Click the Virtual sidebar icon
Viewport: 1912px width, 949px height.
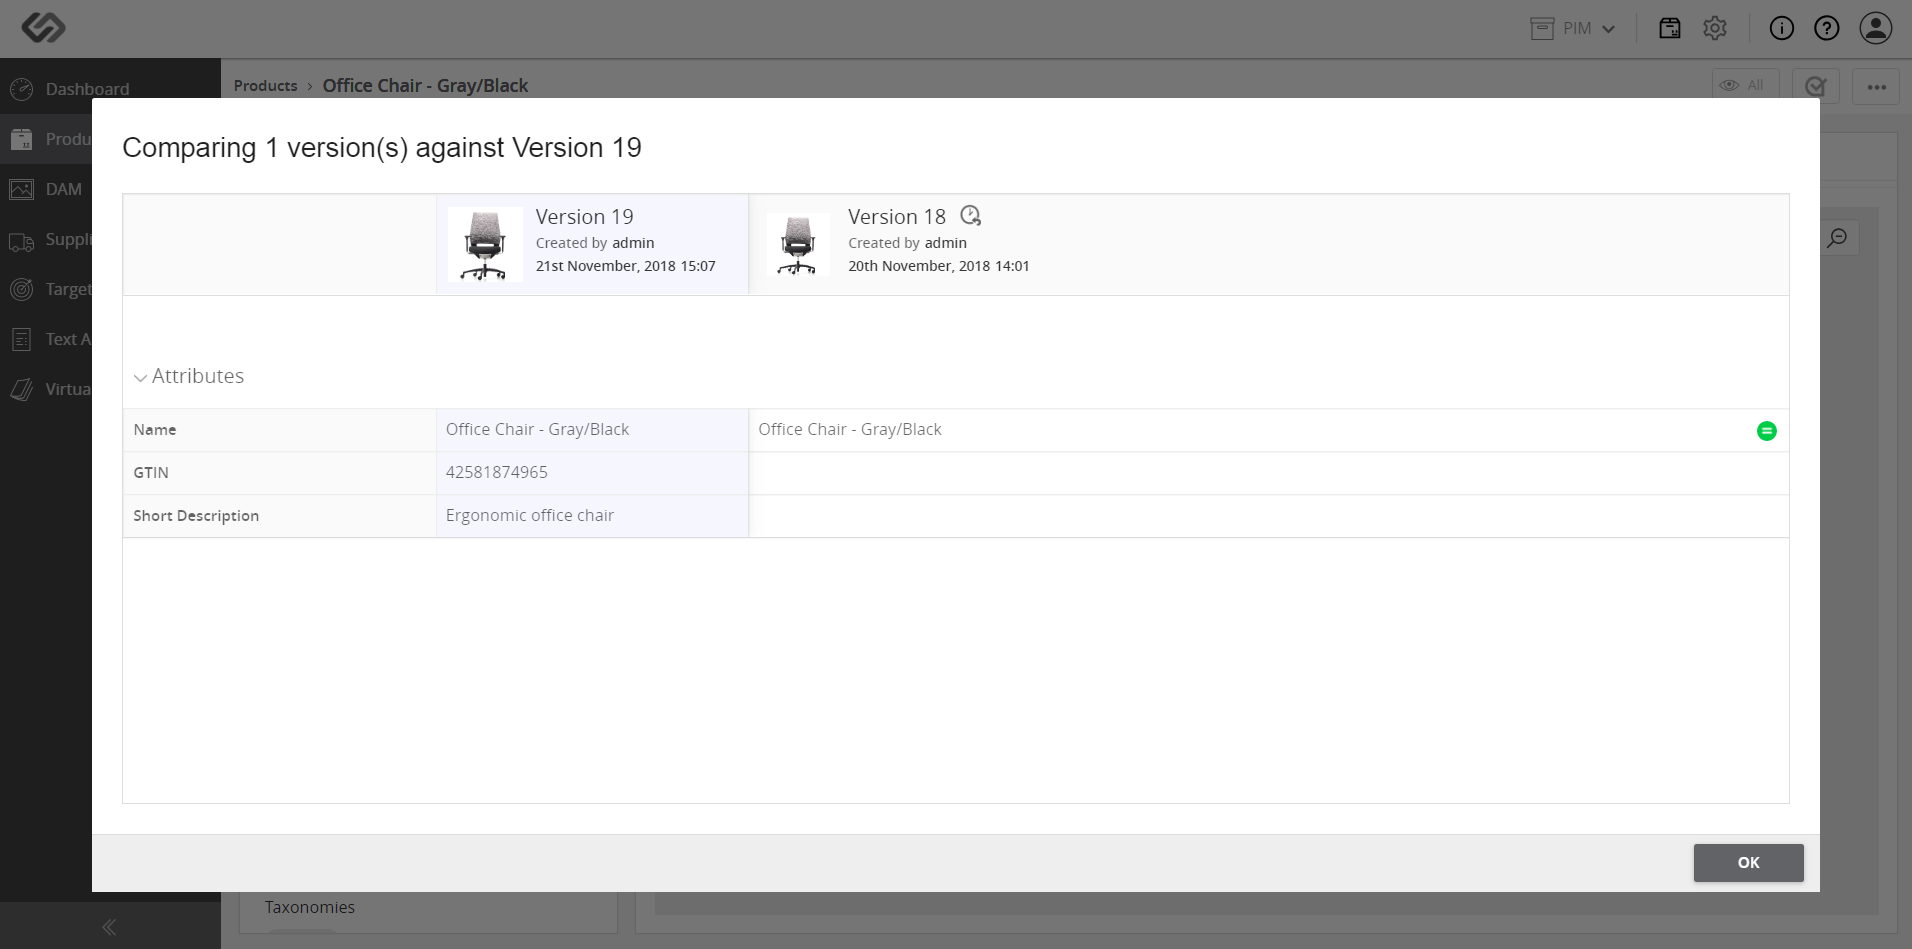coord(22,389)
